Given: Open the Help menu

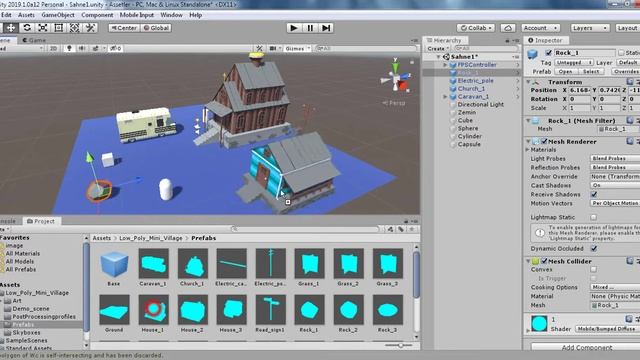Looking at the screenshot, I should pyautogui.click(x=196, y=15).
